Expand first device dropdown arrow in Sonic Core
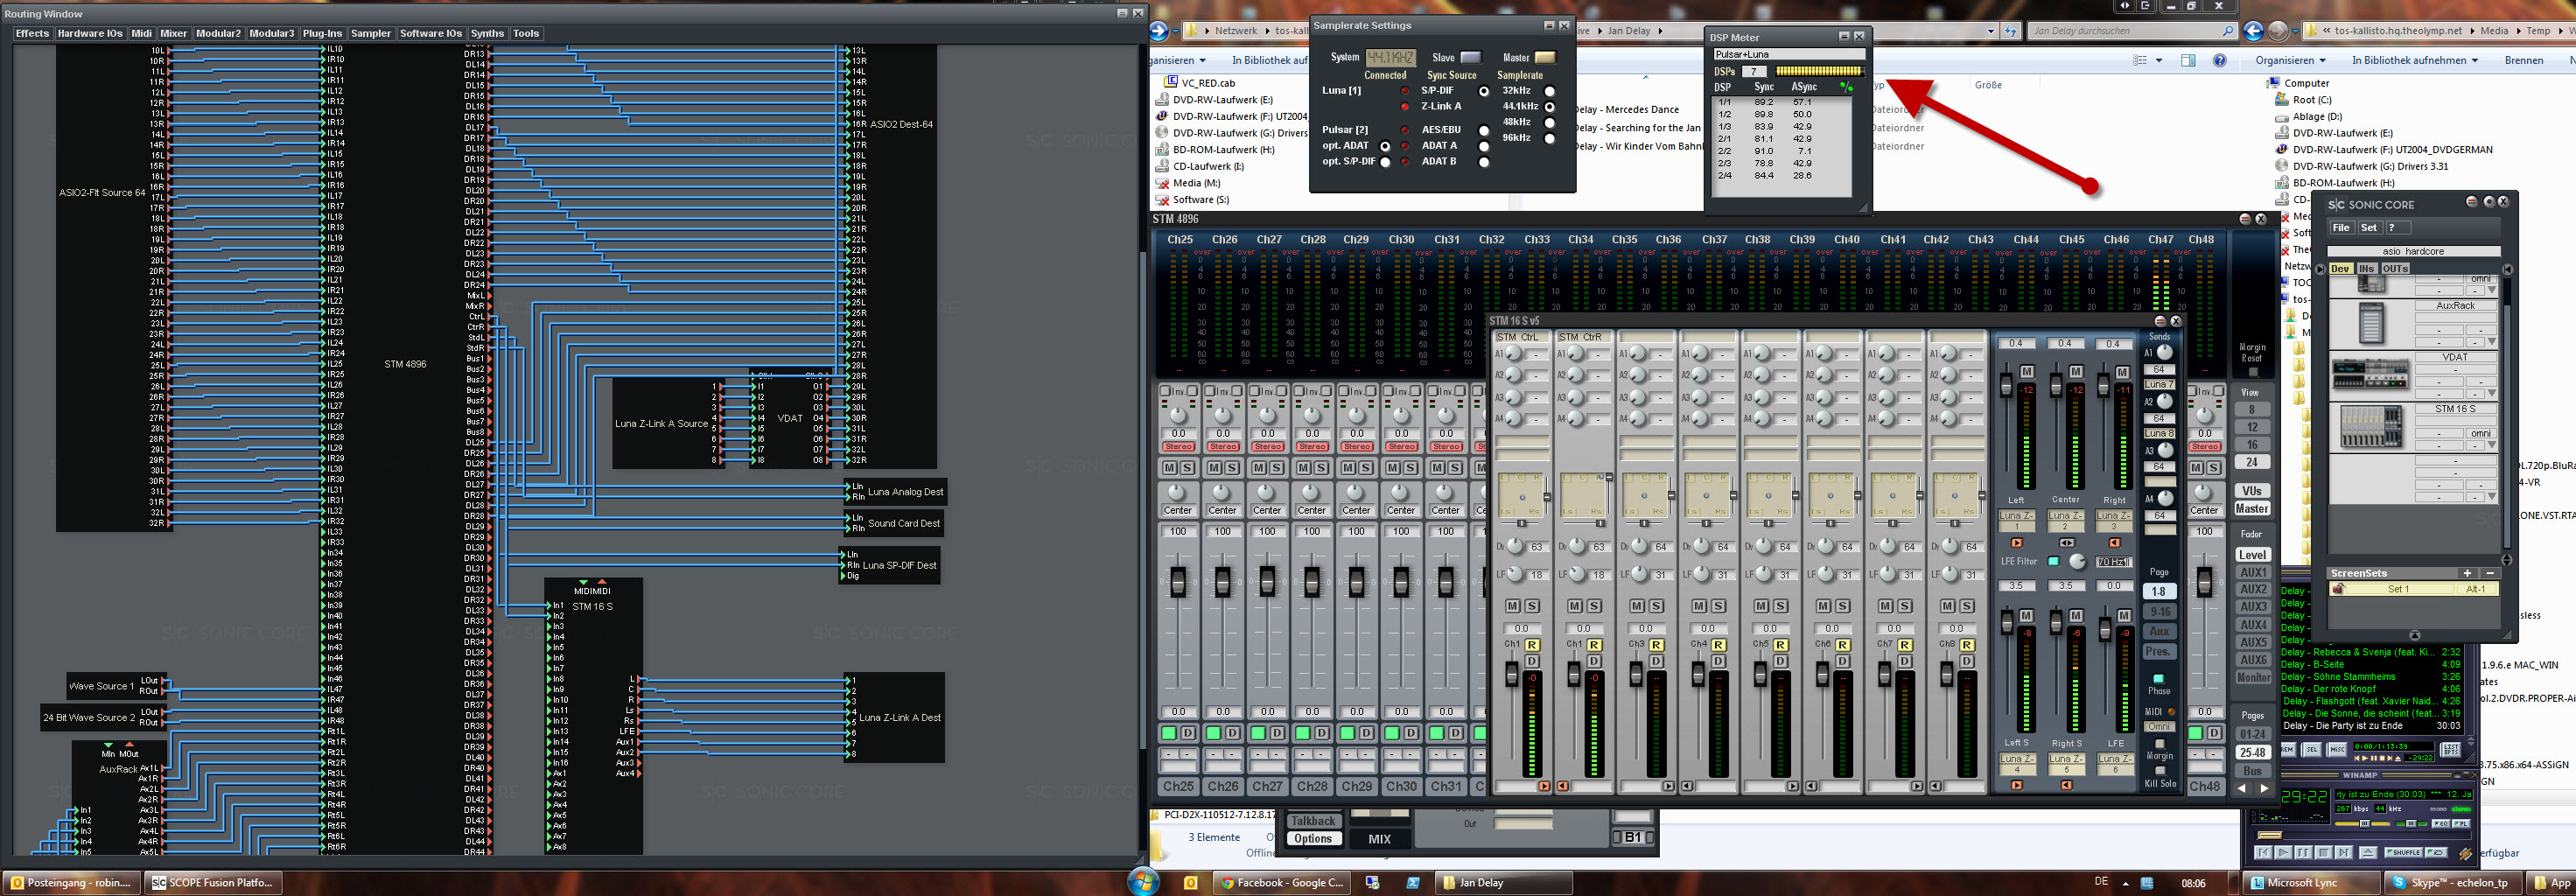The height and width of the screenshot is (896, 2576). click(2492, 290)
